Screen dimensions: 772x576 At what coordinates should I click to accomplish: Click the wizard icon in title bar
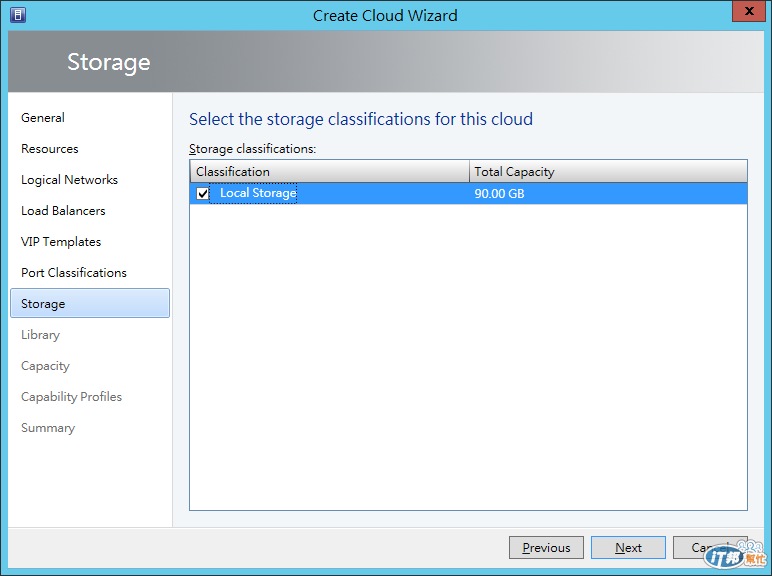tap(17, 15)
